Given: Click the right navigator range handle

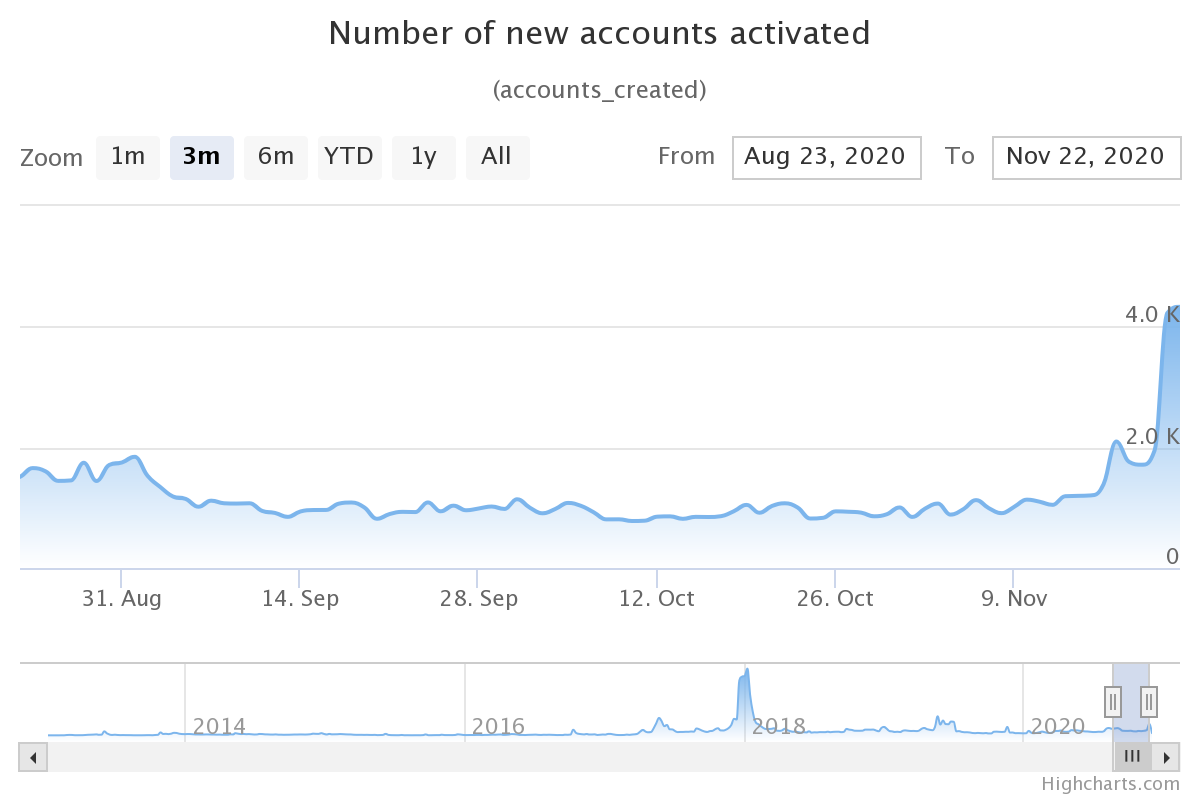Looking at the screenshot, I should click(x=1149, y=701).
